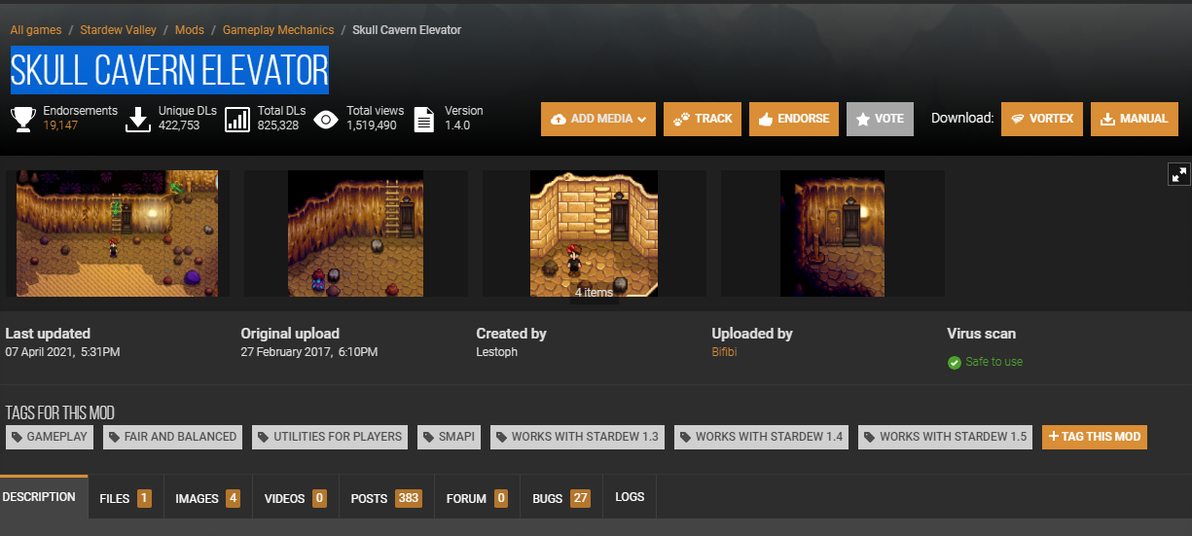
Task: Open the Files tab
Action: click(x=125, y=499)
